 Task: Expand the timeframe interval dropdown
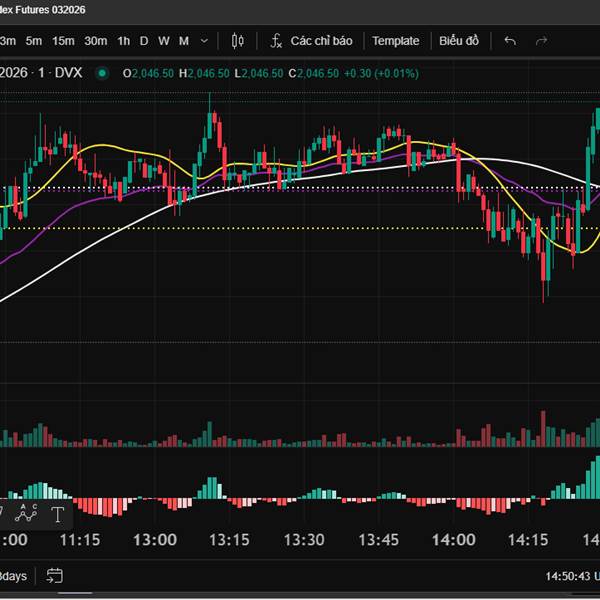pyautogui.click(x=204, y=41)
